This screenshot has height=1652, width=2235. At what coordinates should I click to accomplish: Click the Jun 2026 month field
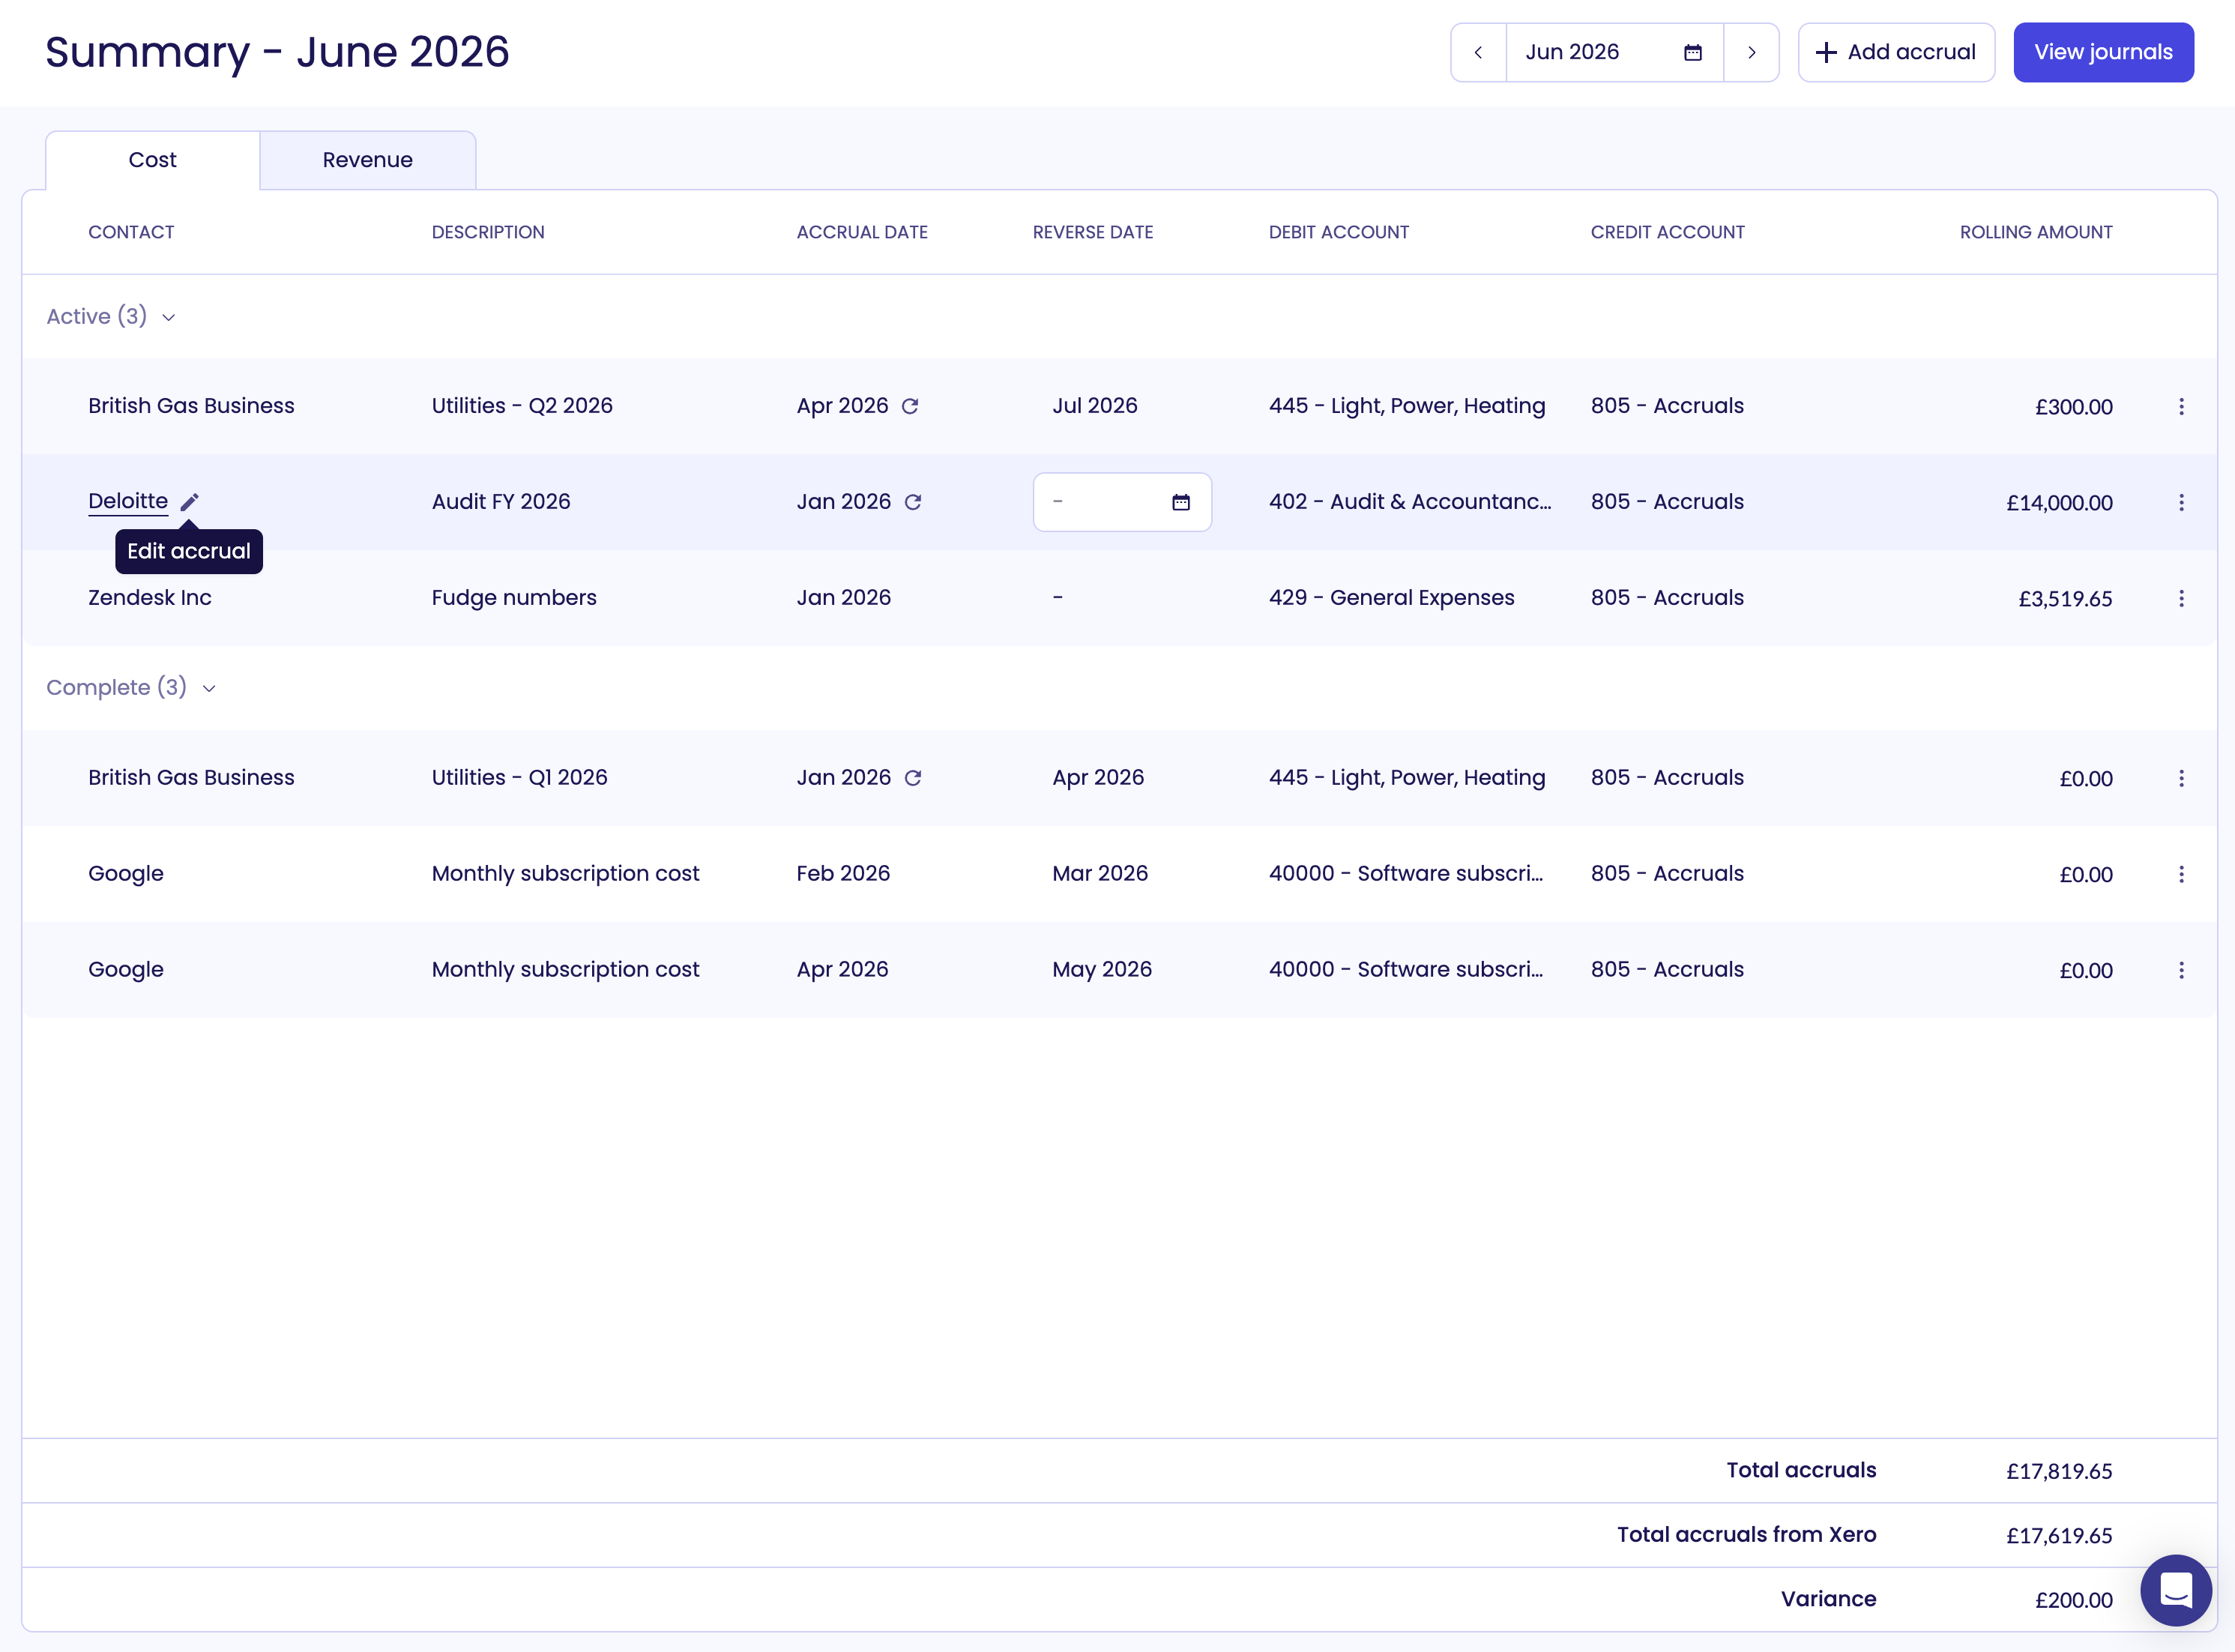pyautogui.click(x=1614, y=52)
